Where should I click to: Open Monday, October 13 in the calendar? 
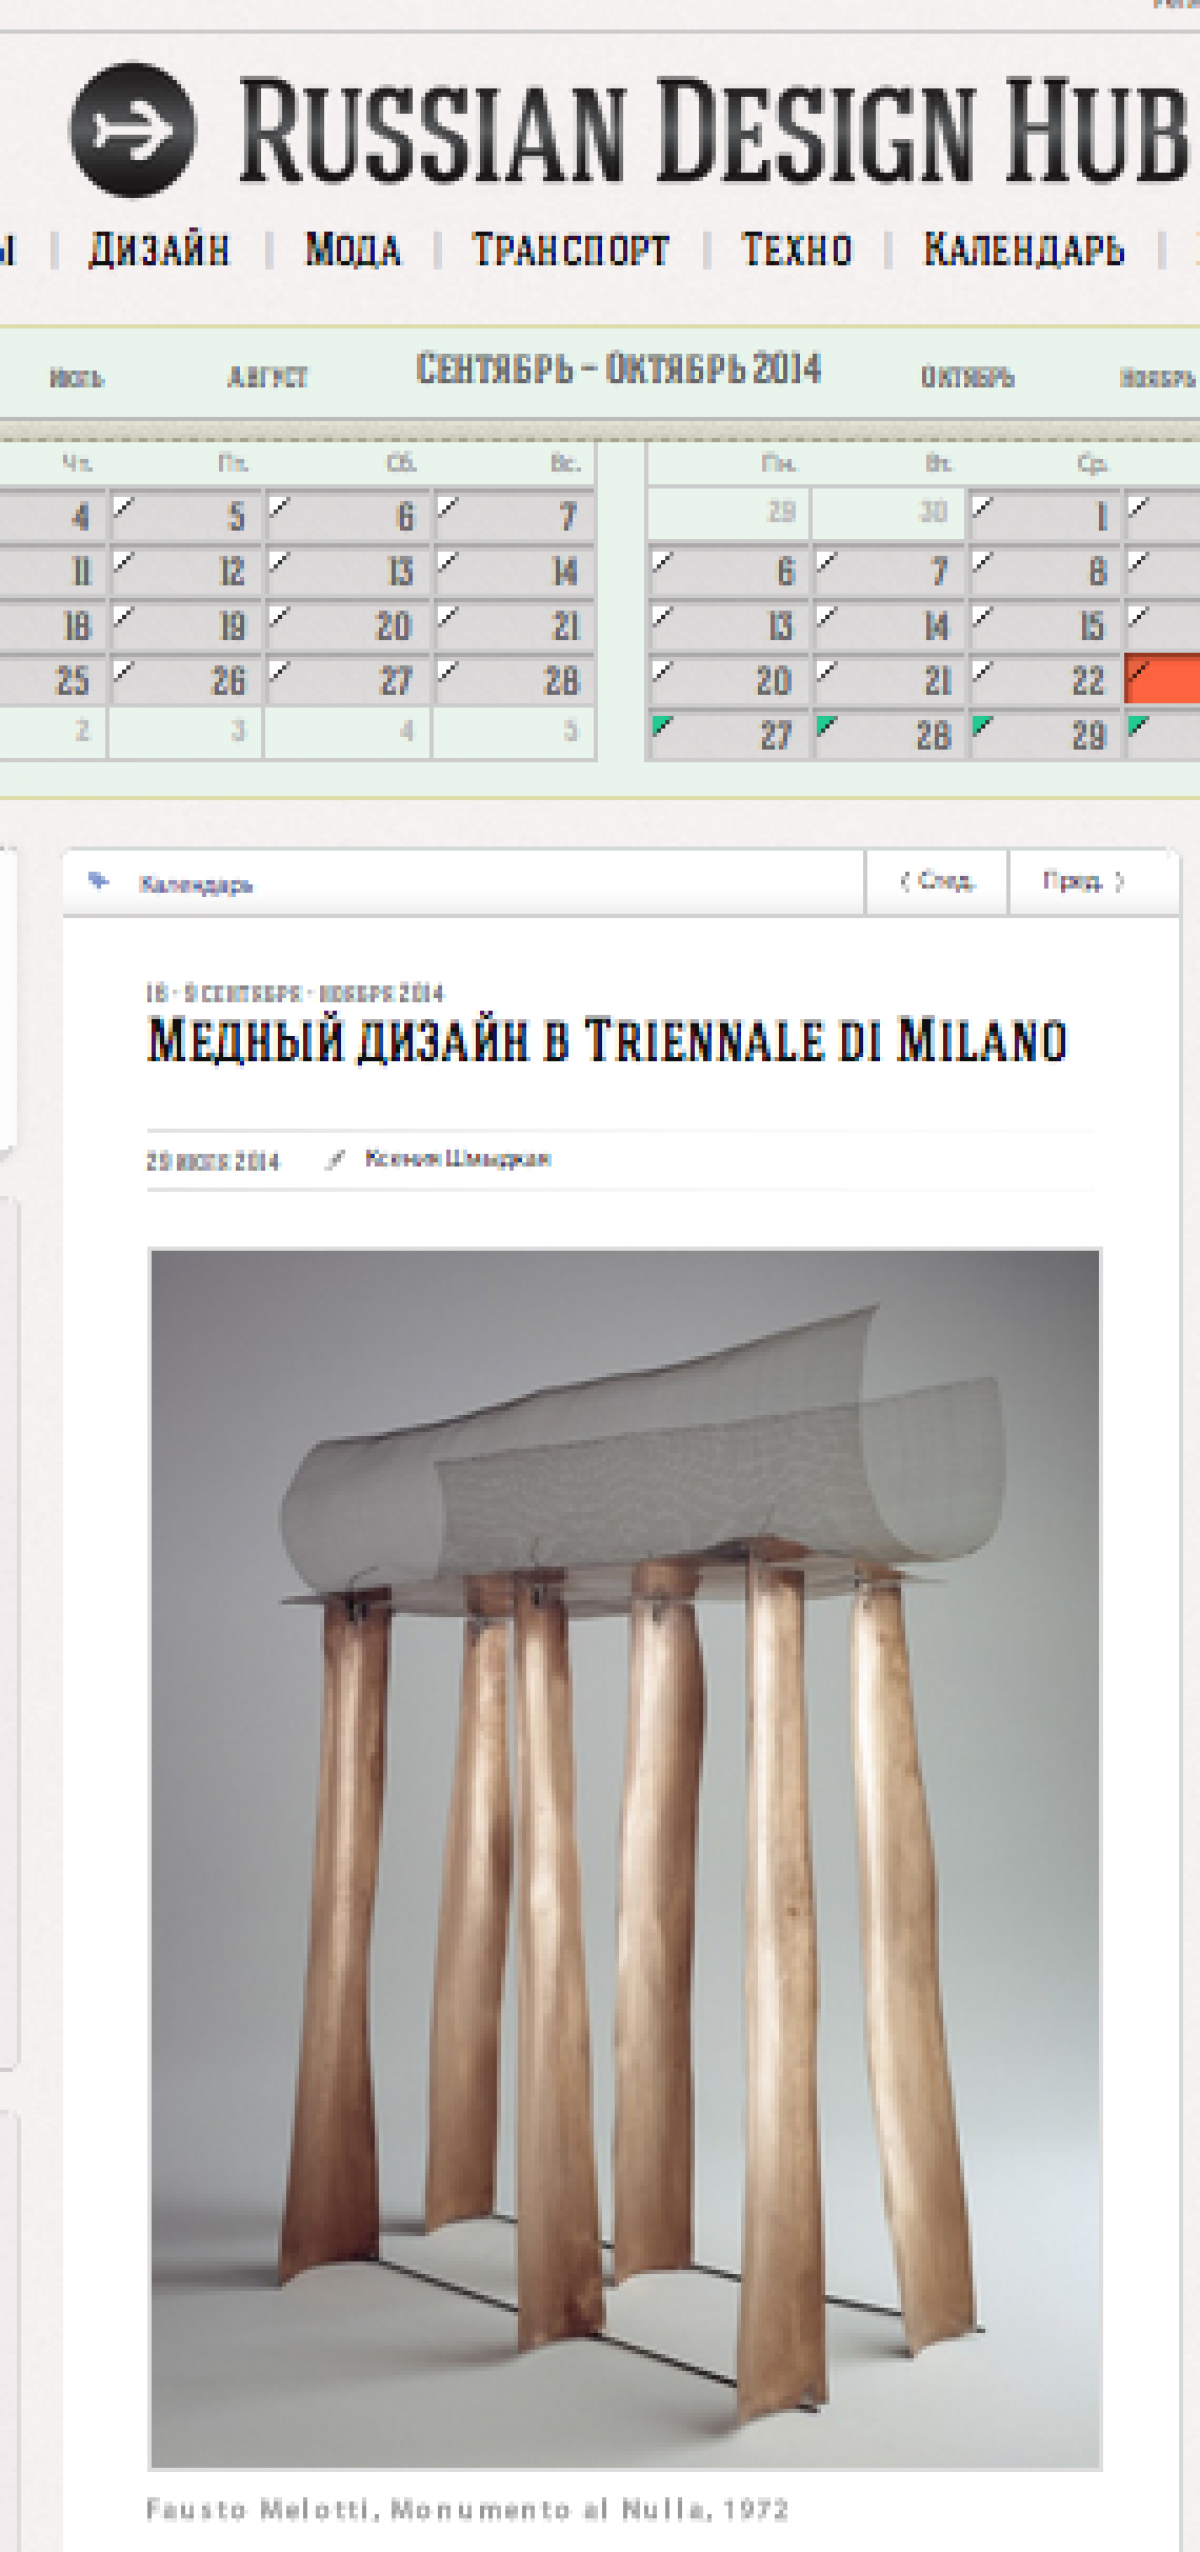(x=728, y=626)
